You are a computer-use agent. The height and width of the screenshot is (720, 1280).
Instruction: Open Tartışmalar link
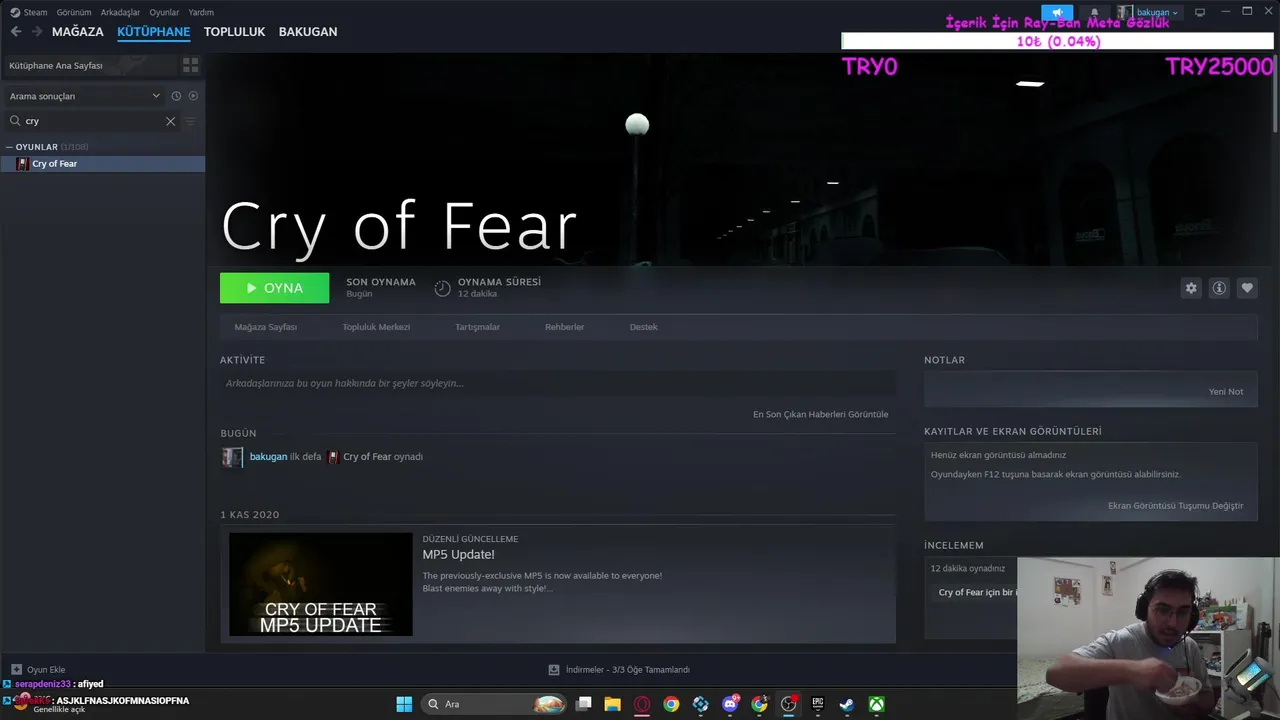click(477, 327)
